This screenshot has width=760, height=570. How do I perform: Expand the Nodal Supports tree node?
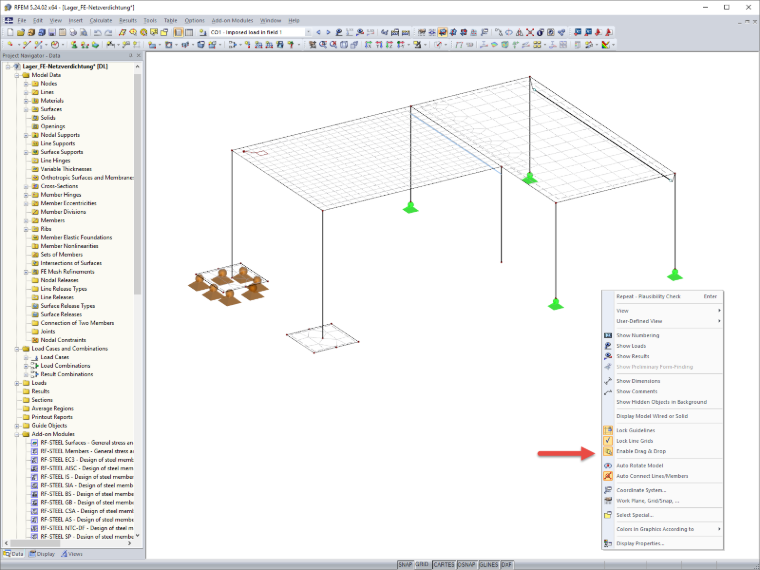pyautogui.click(x=26, y=135)
